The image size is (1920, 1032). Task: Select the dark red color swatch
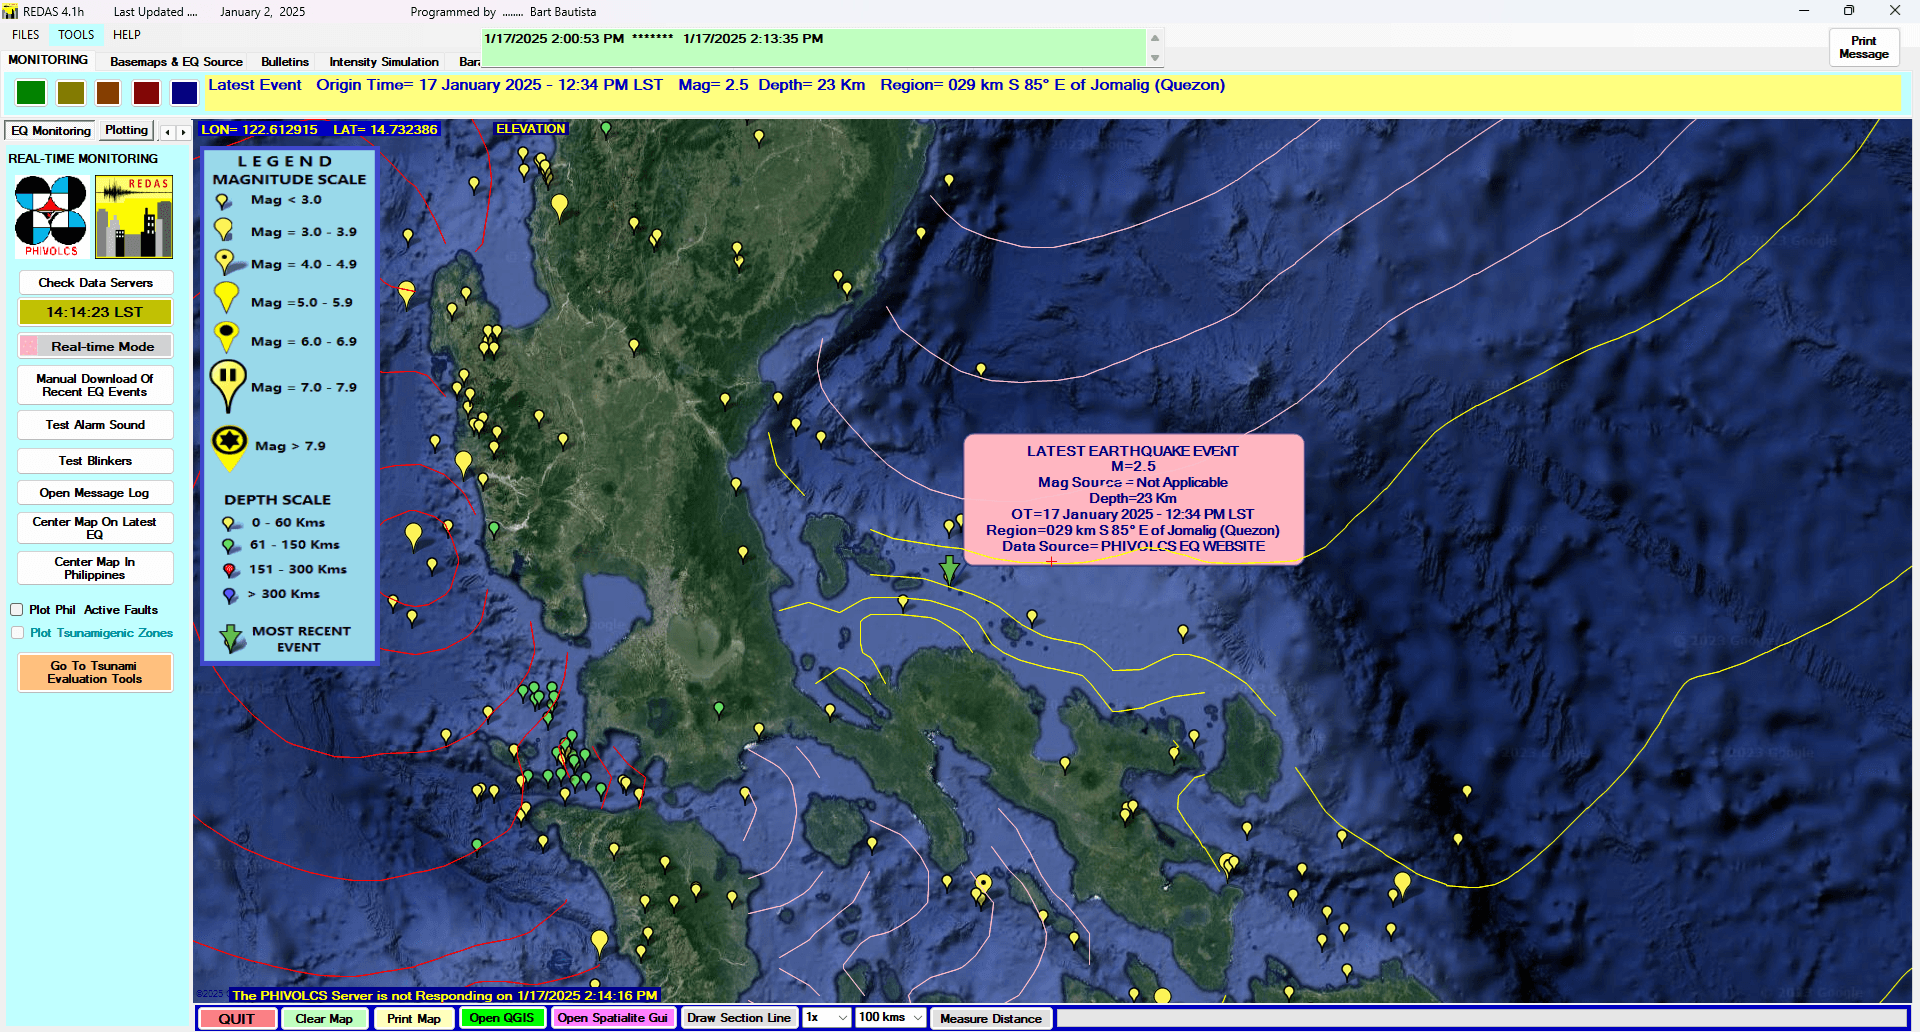click(147, 93)
